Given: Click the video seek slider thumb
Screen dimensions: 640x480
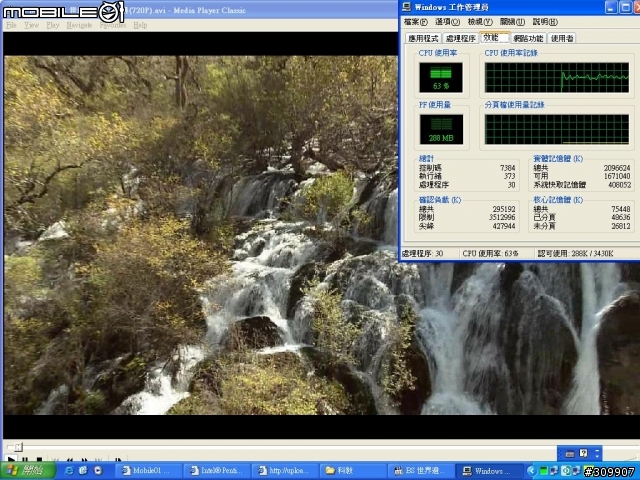Looking at the screenshot, I should click(x=18, y=447).
